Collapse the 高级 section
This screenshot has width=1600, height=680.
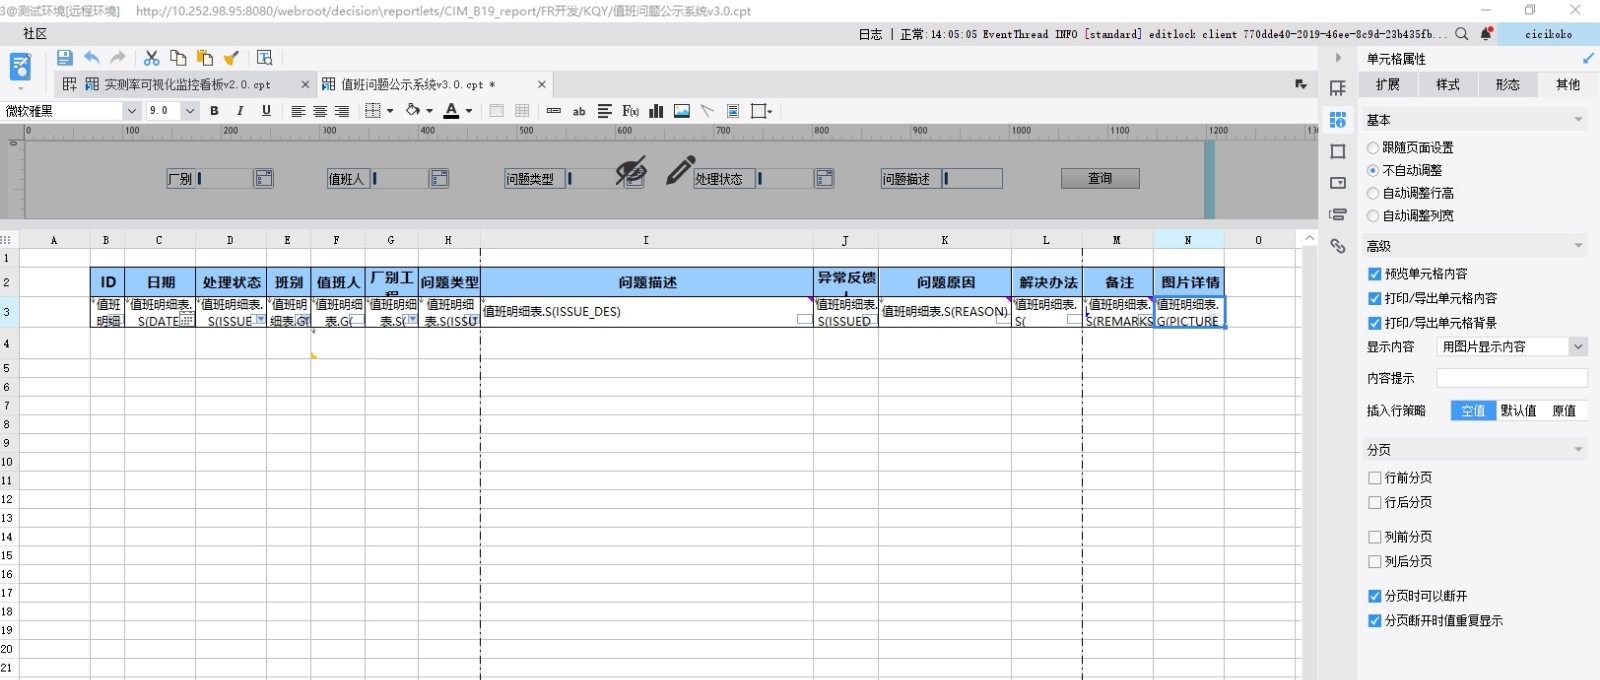(1578, 246)
